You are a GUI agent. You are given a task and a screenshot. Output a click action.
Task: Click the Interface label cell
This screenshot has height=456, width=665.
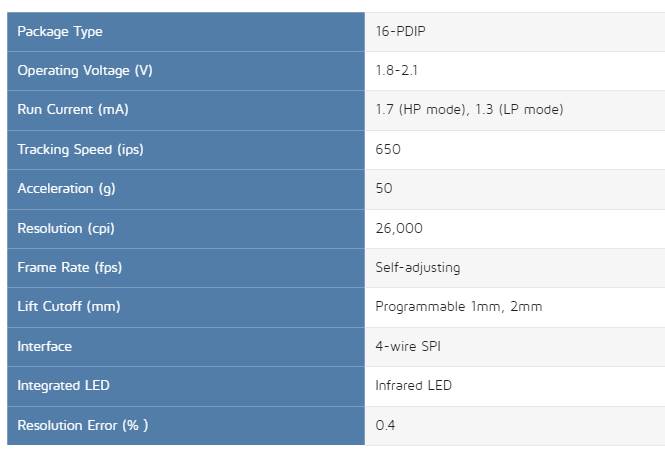coord(186,347)
